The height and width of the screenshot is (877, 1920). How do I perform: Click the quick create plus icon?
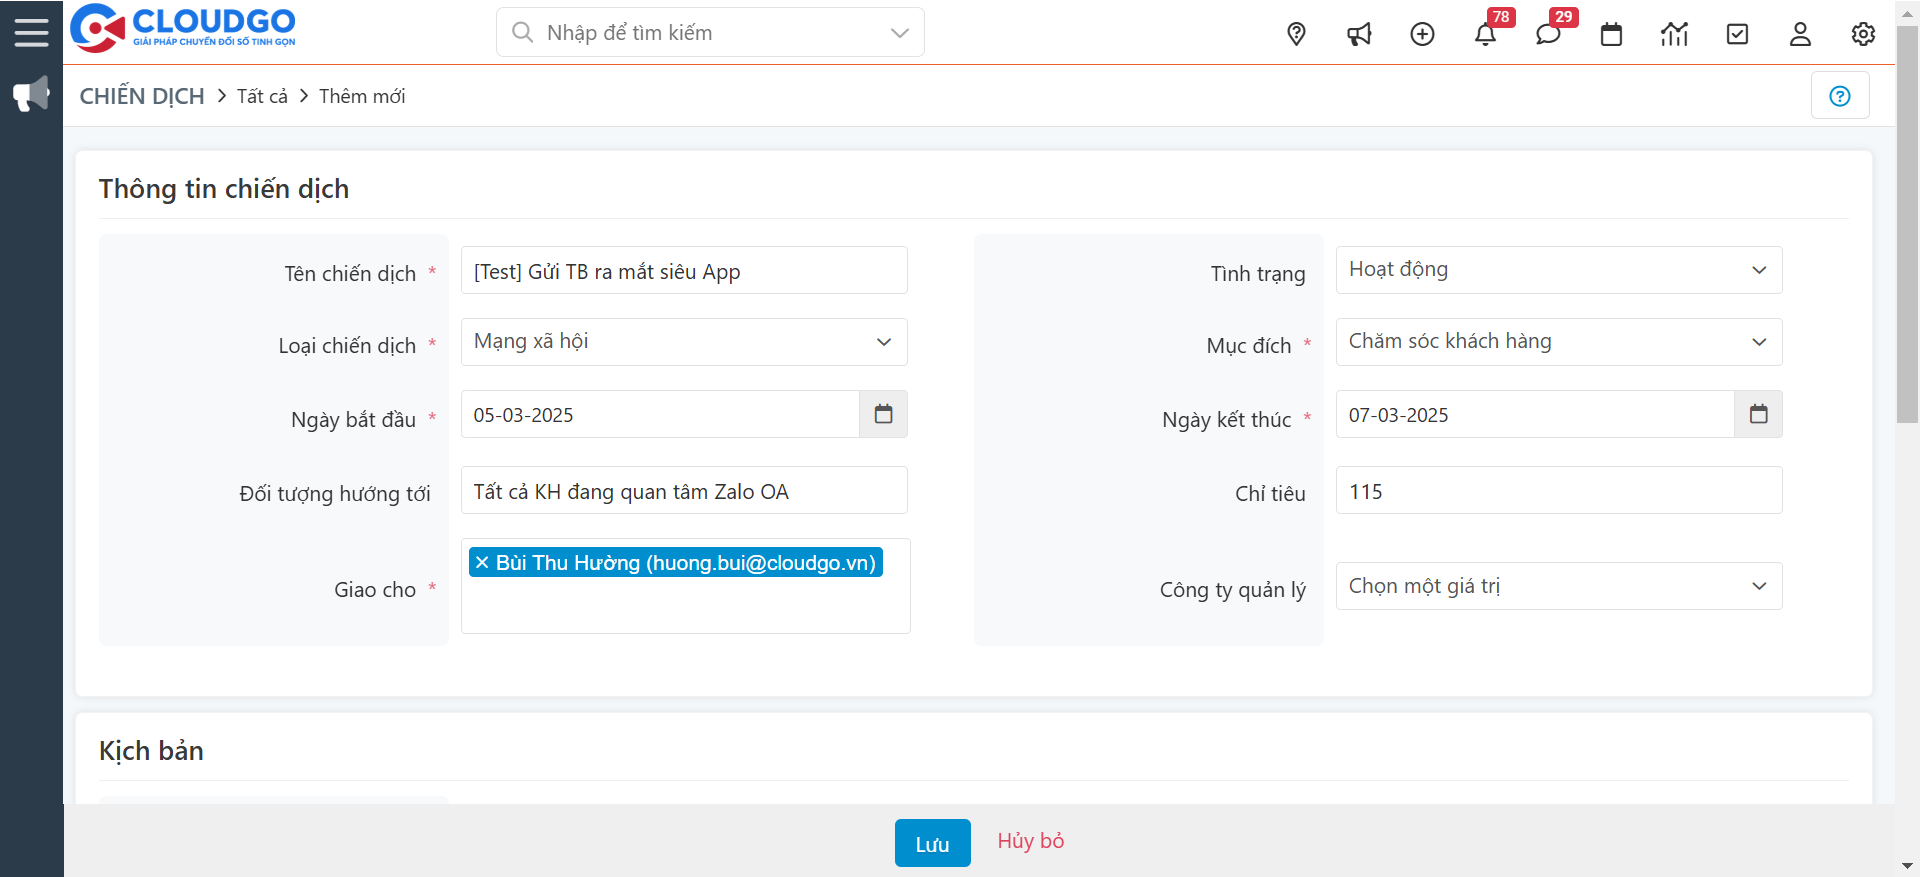[x=1422, y=34]
